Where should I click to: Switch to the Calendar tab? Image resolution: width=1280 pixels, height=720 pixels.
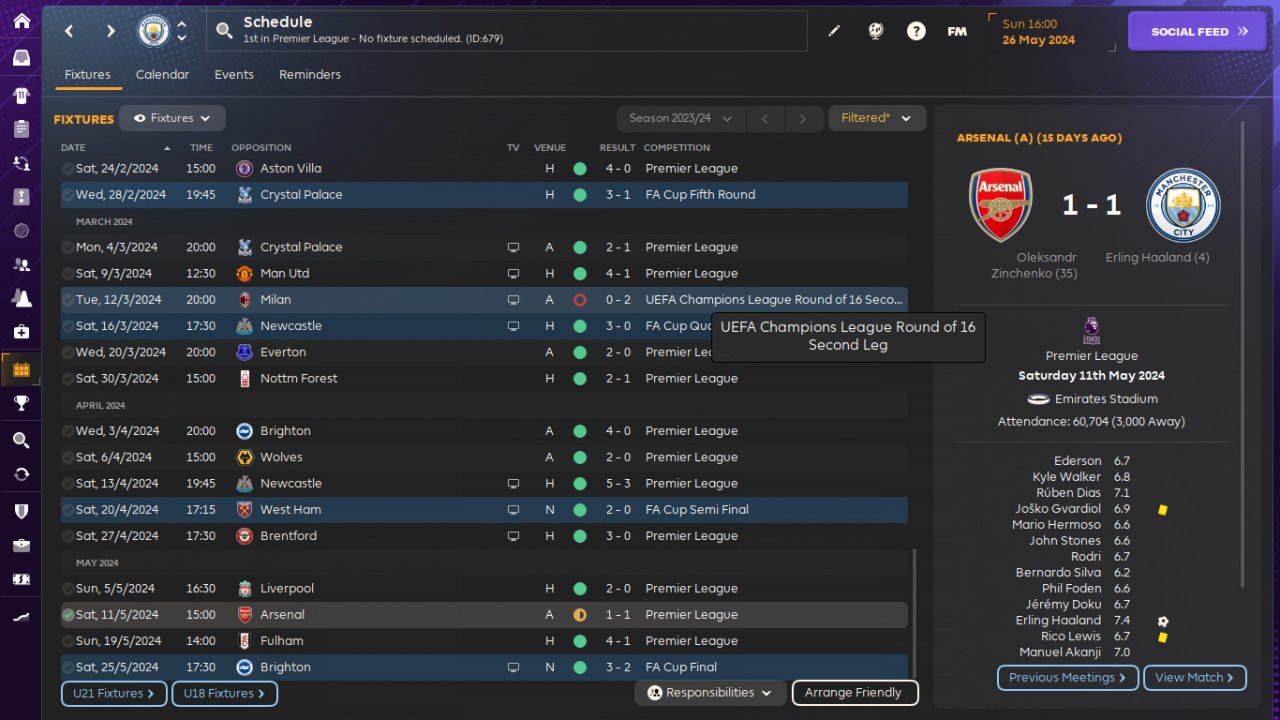tap(162, 75)
